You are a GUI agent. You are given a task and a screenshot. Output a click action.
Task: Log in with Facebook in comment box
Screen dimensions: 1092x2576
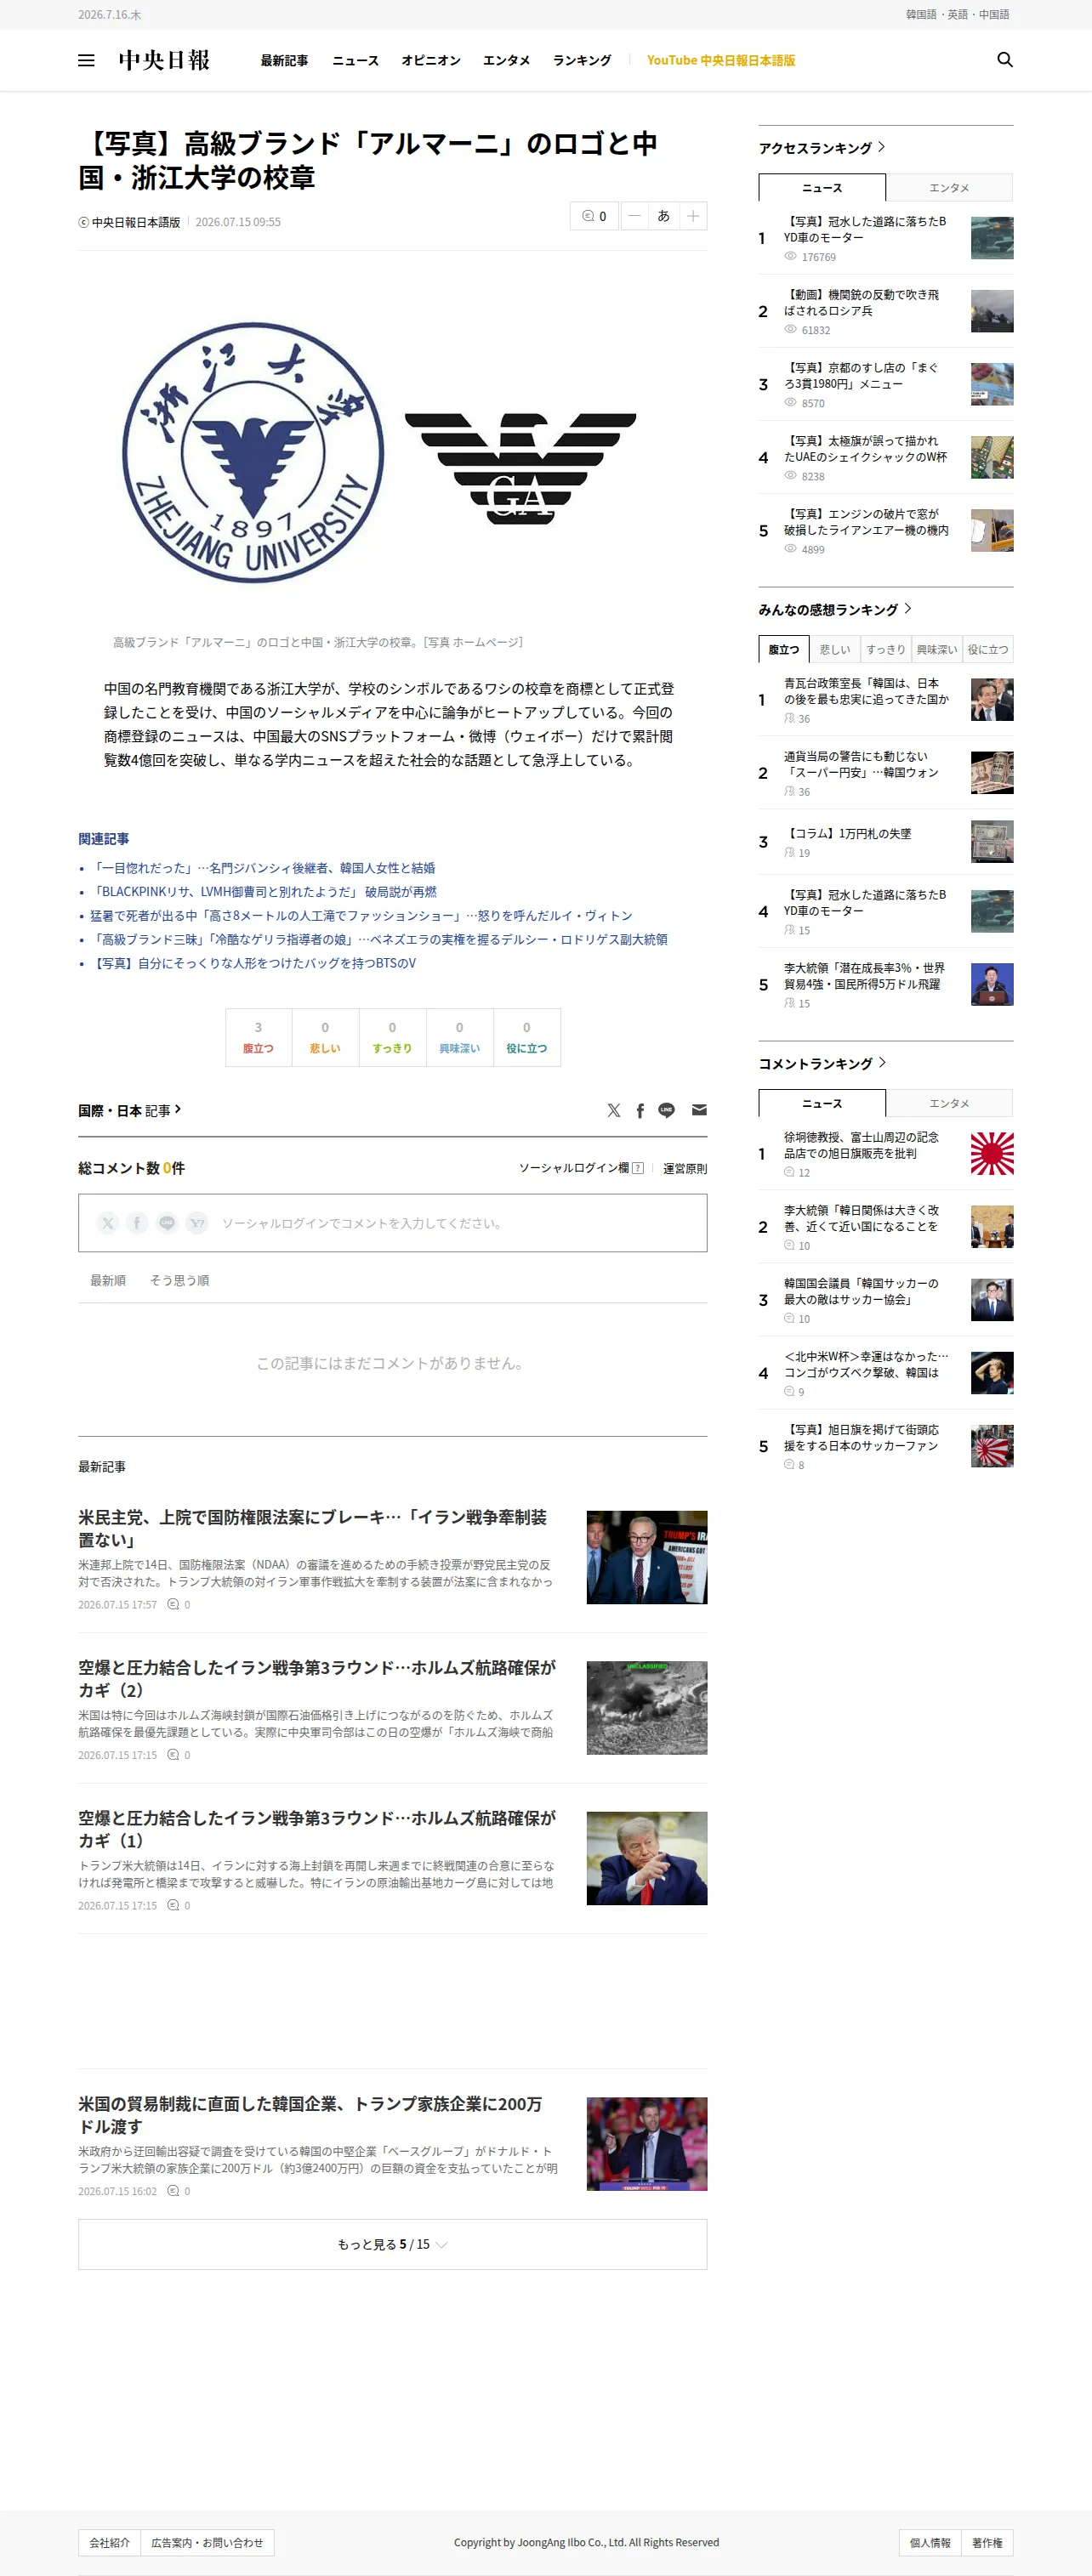(x=137, y=1223)
